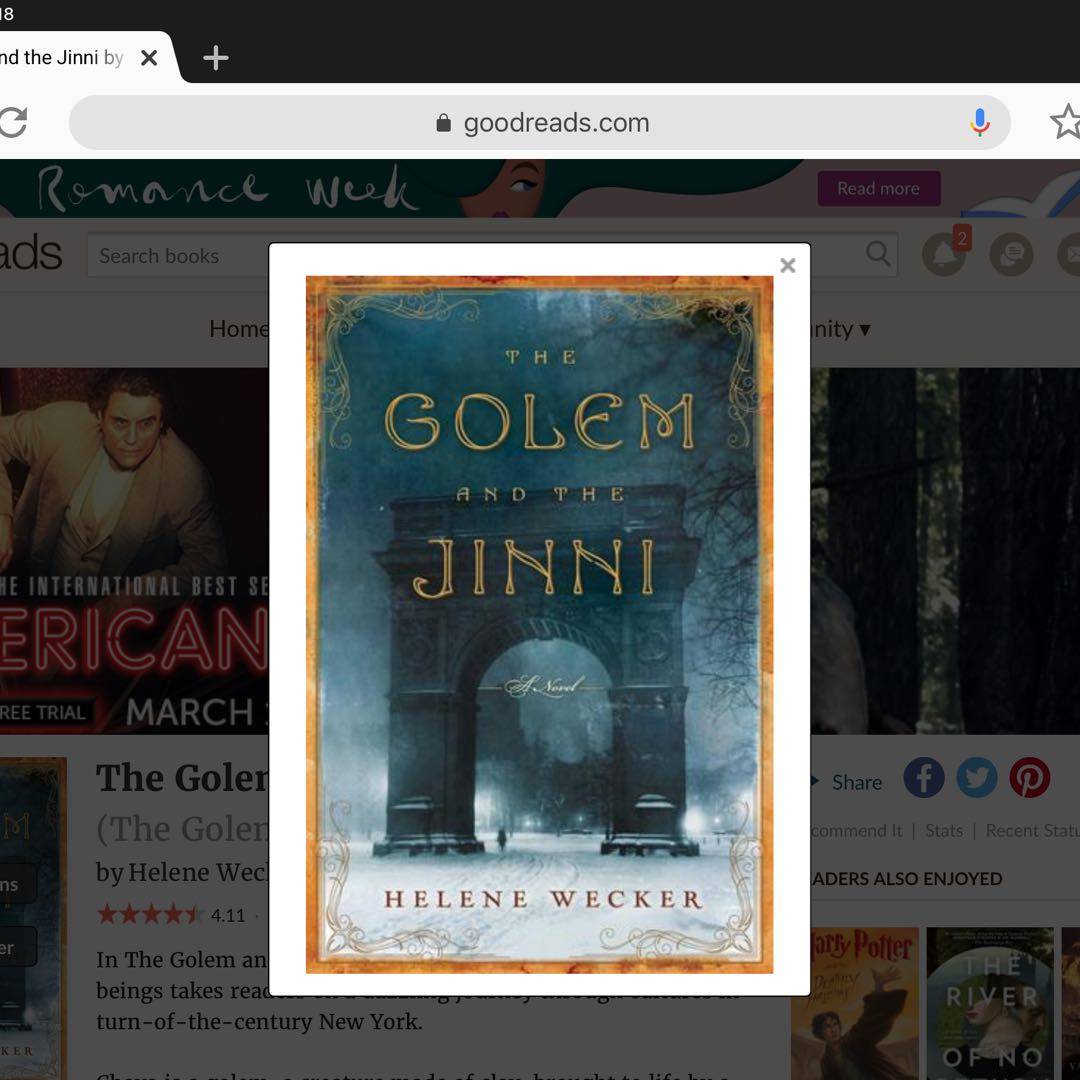Share the book on Twitter
This screenshot has width=1080, height=1080.
pyautogui.click(x=976, y=778)
